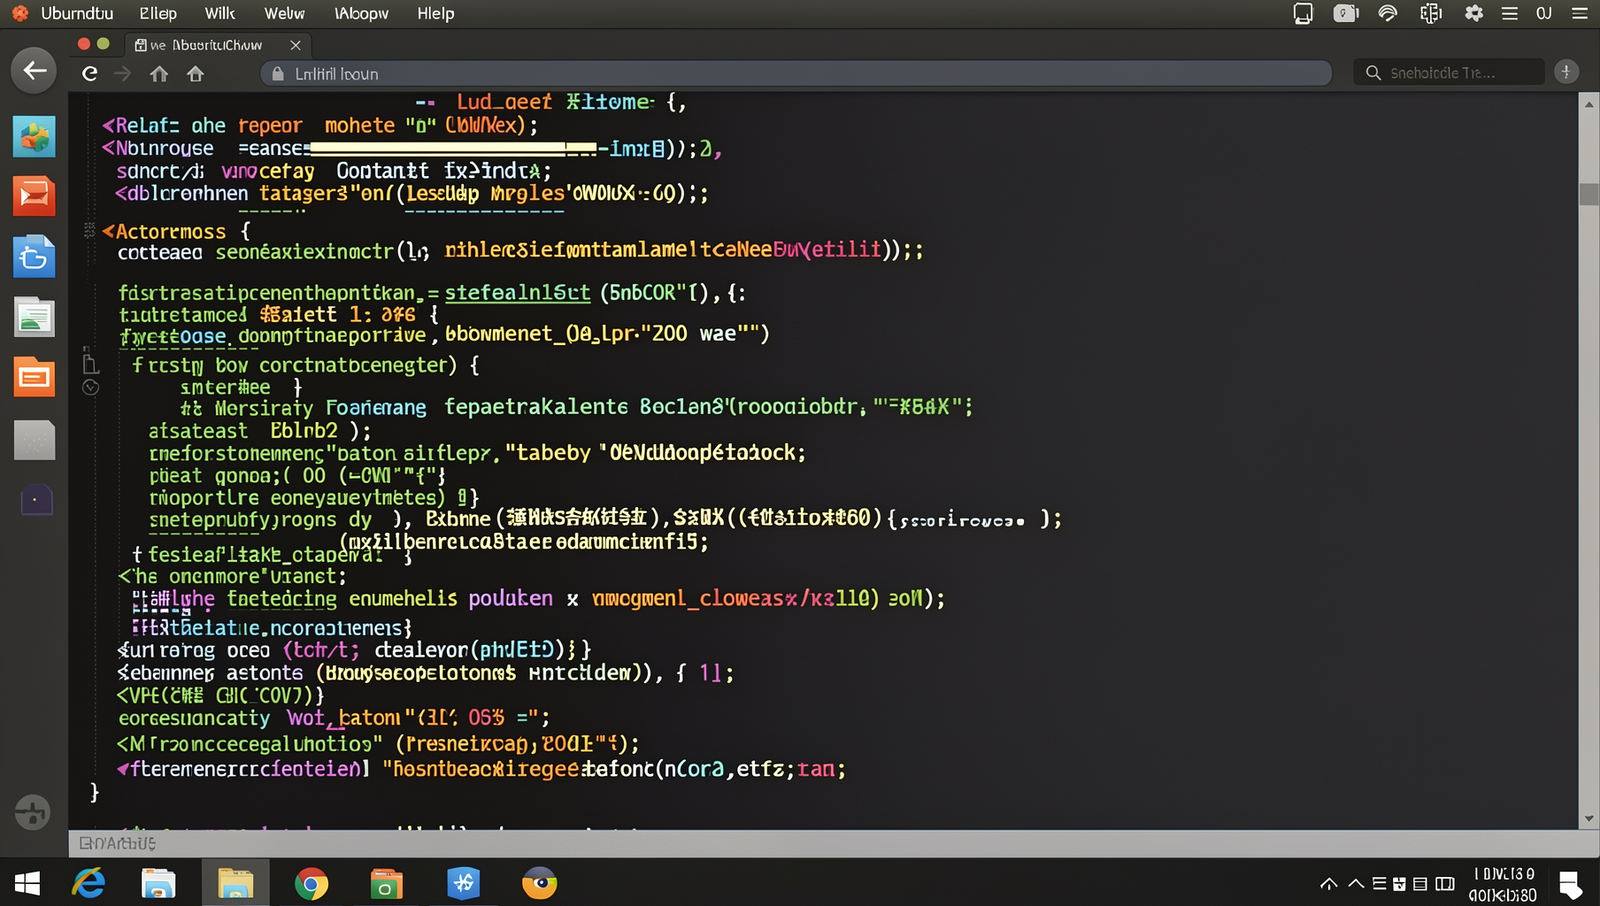
Task: Click the 'EIN'Artiuс' label in the status bar
Action: click(117, 843)
